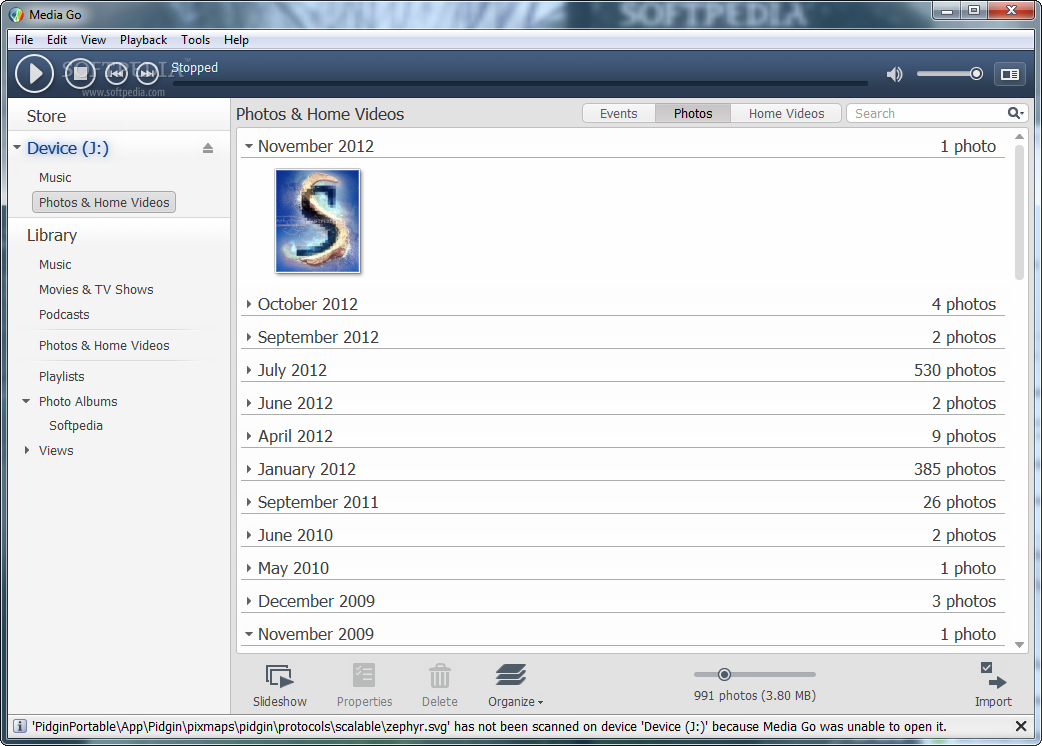
Task: Delete the selected photo
Action: click(439, 686)
